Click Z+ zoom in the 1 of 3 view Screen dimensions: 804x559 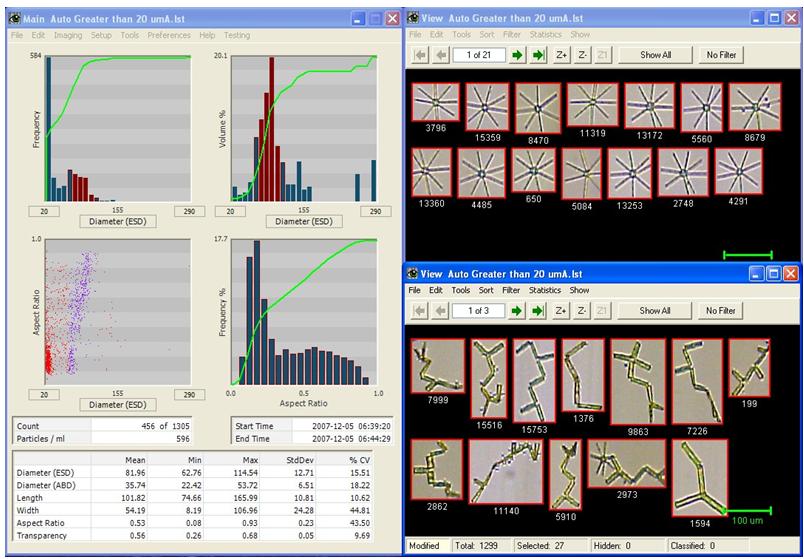[563, 311]
